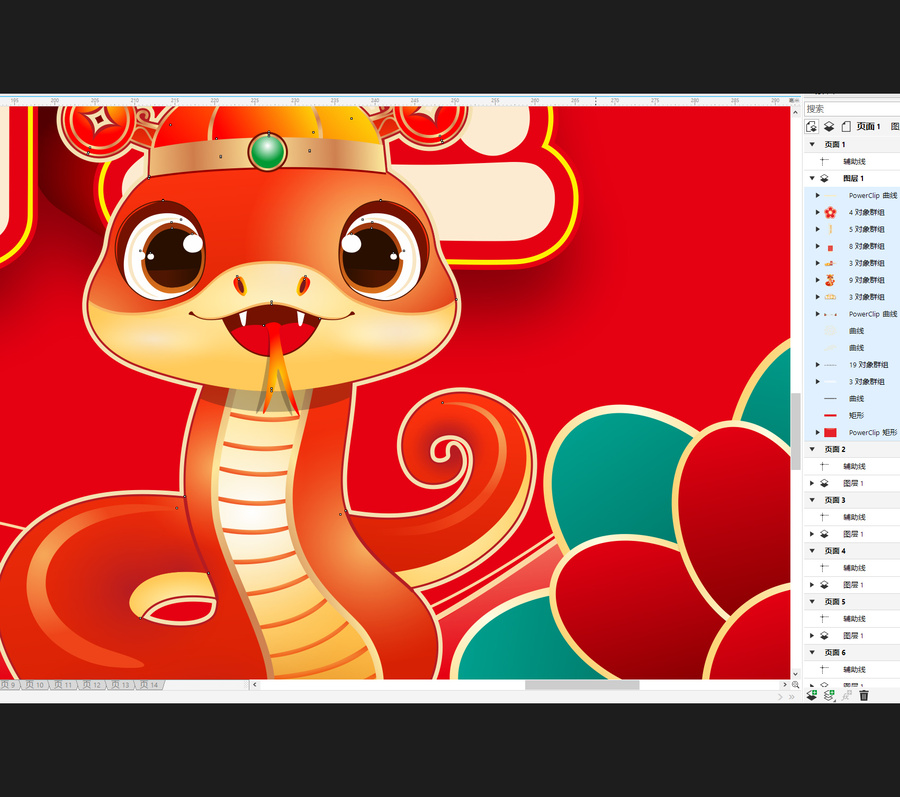Switch to the 页 12 page tab

[92, 685]
